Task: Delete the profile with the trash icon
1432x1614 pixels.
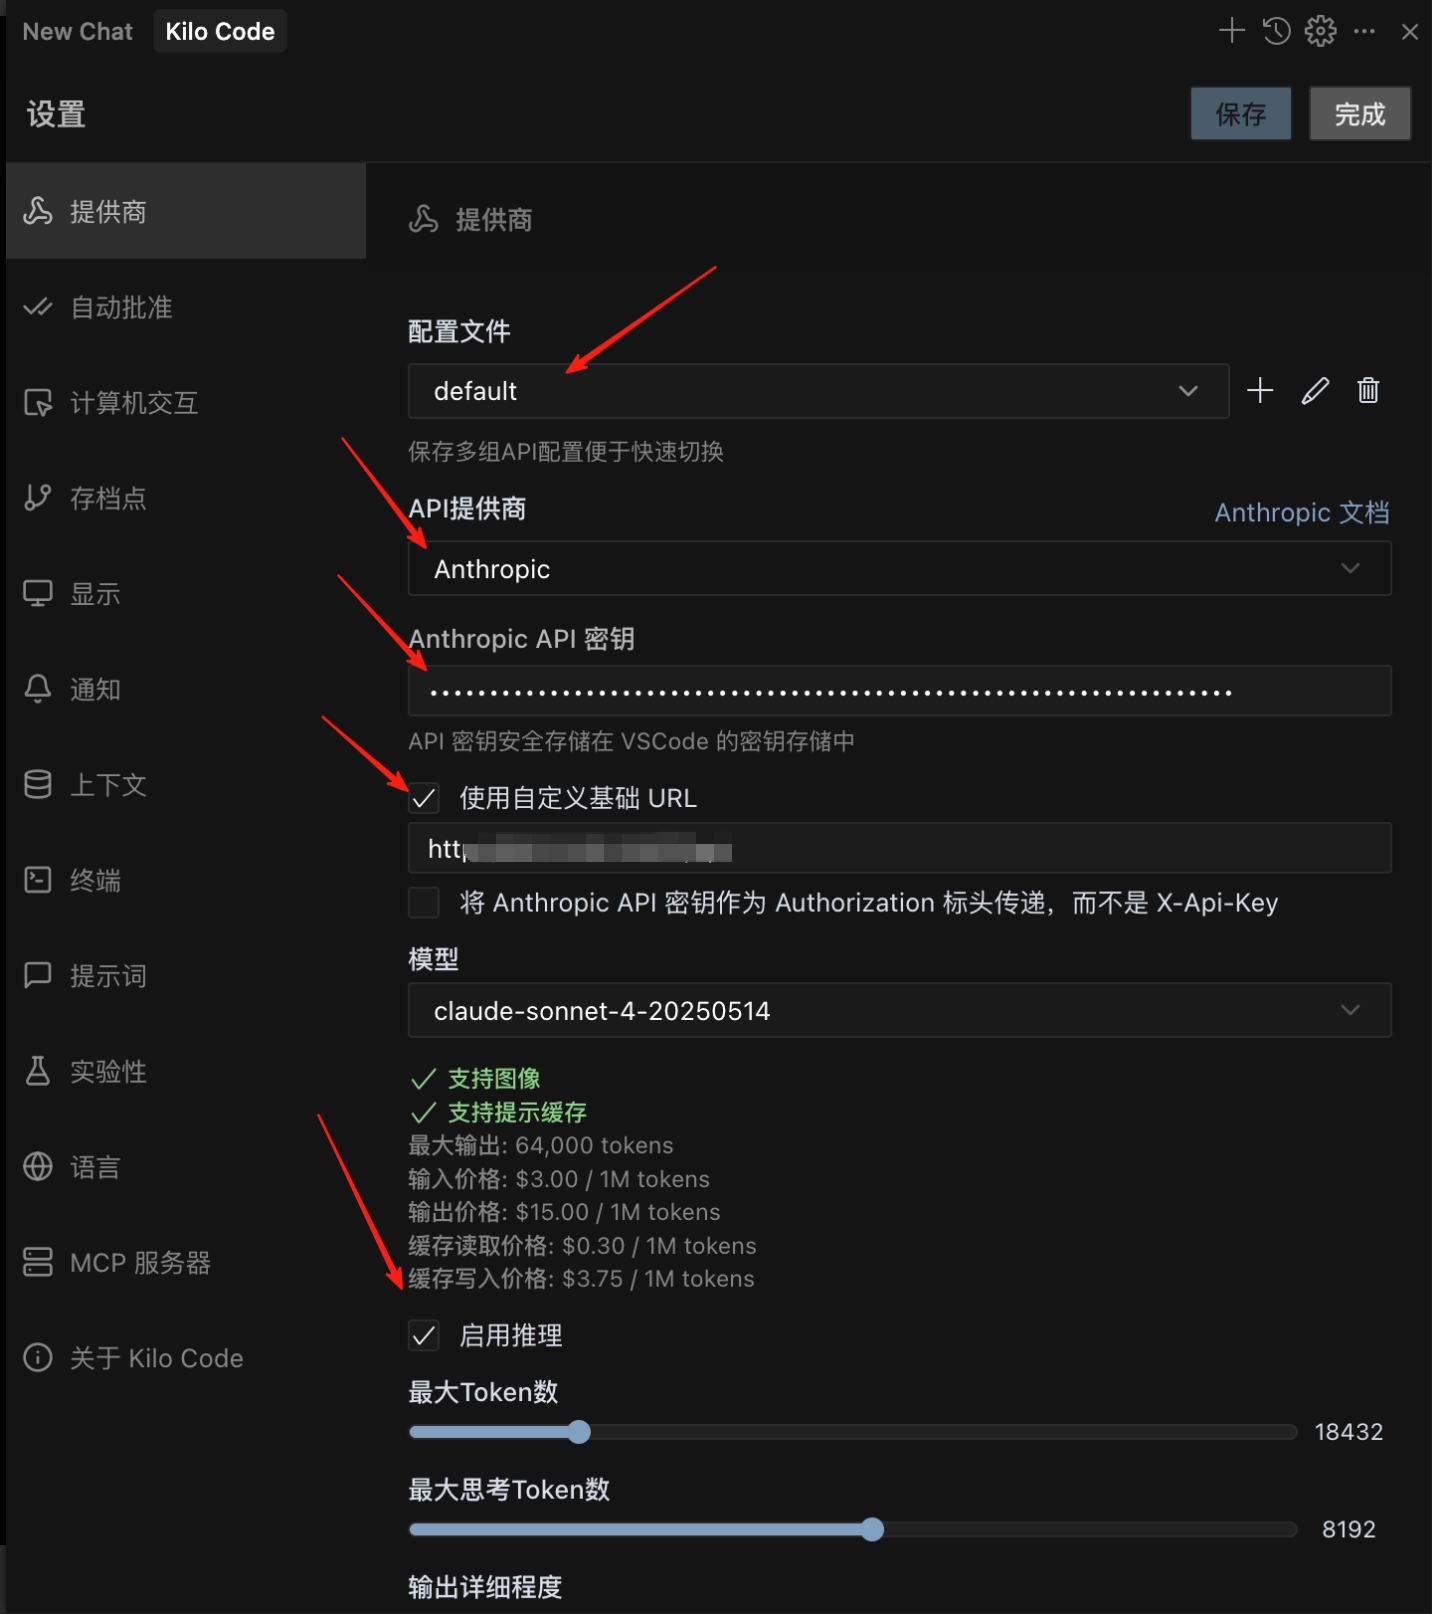Action: (x=1368, y=390)
